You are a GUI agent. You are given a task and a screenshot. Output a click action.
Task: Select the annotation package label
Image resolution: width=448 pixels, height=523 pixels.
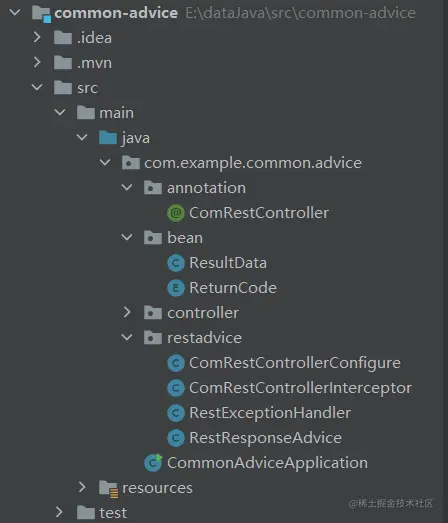[x=206, y=188]
